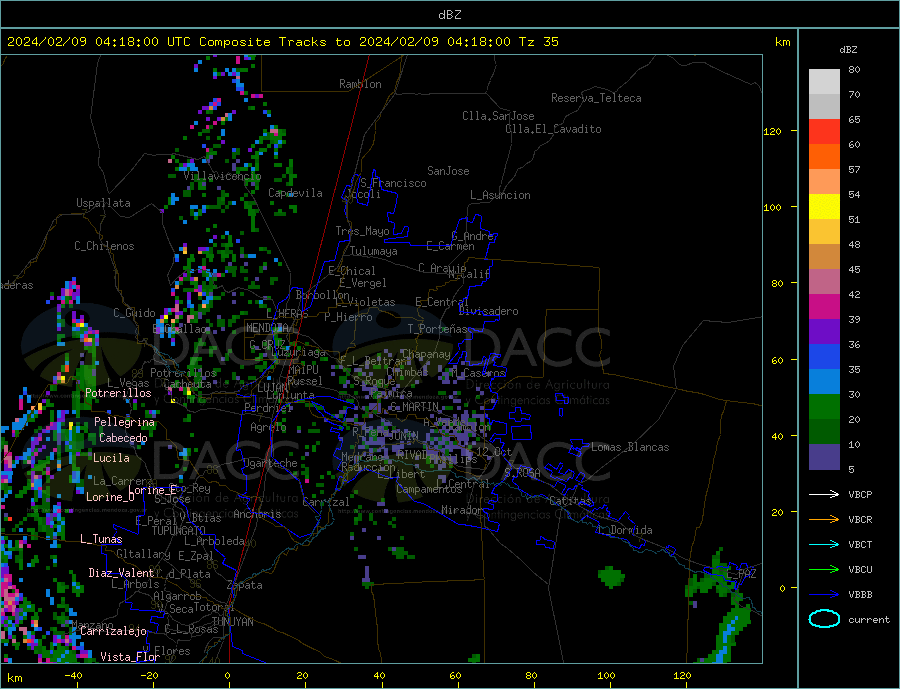
Task: Click the C_Chilenos place label
Action: pyautogui.click(x=104, y=246)
